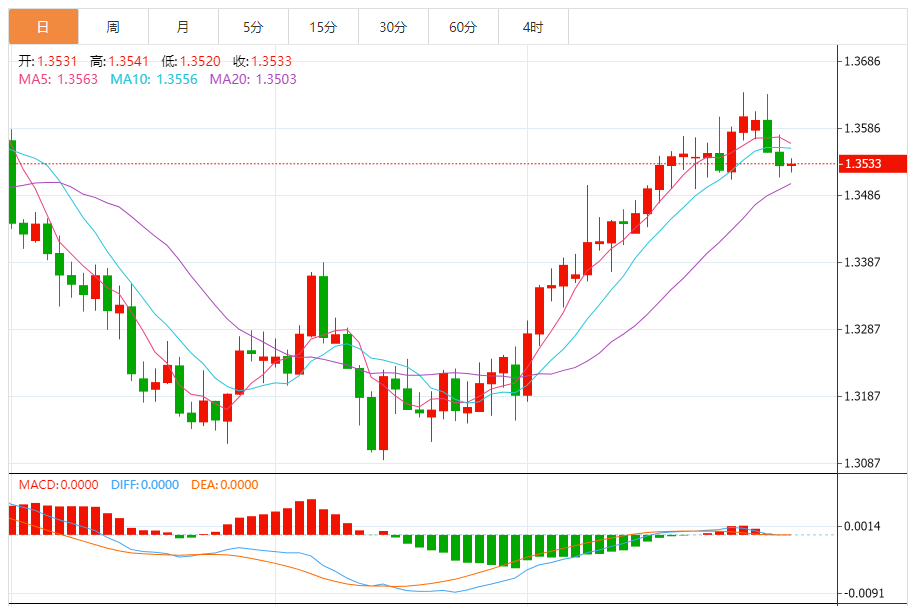Click the MA5: 1.3563 indicator label
Screen dimensions: 922x606
[x=58, y=79]
